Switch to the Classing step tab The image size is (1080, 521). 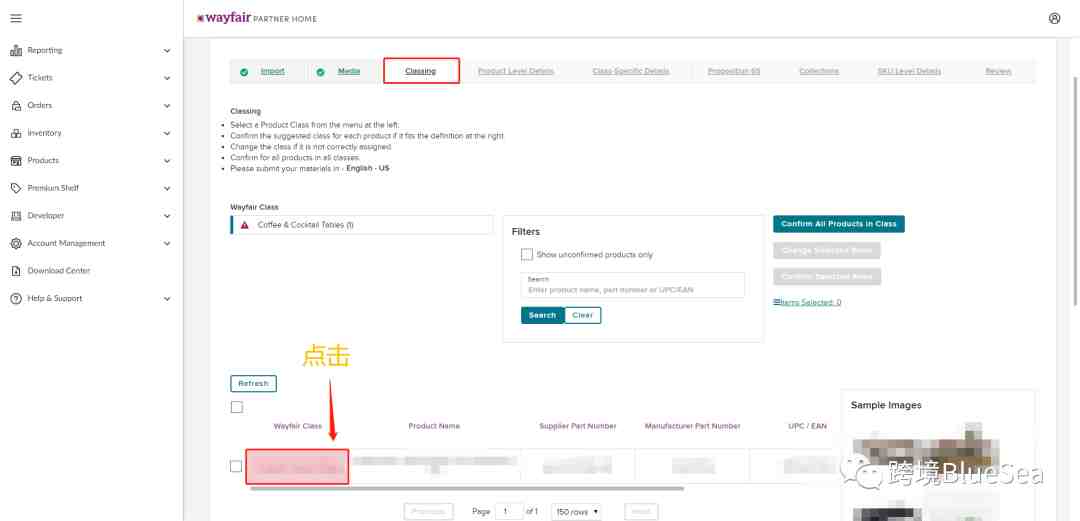click(x=420, y=71)
